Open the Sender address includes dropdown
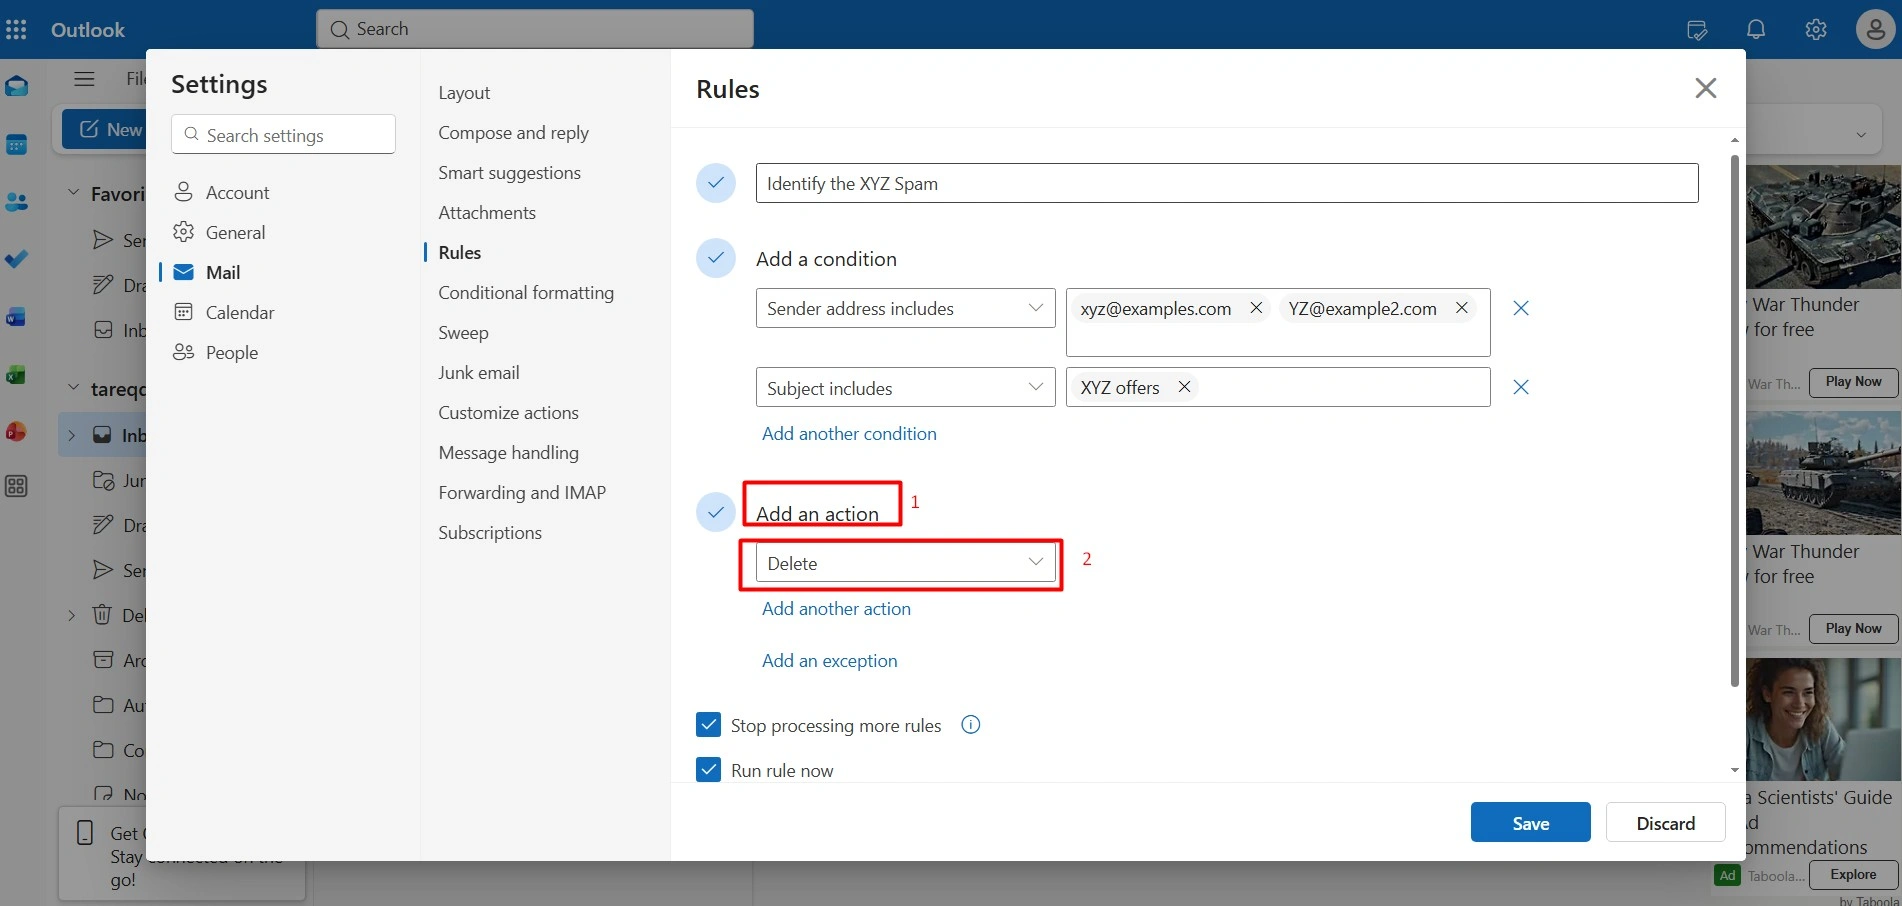The width and height of the screenshot is (1902, 906). (905, 308)
